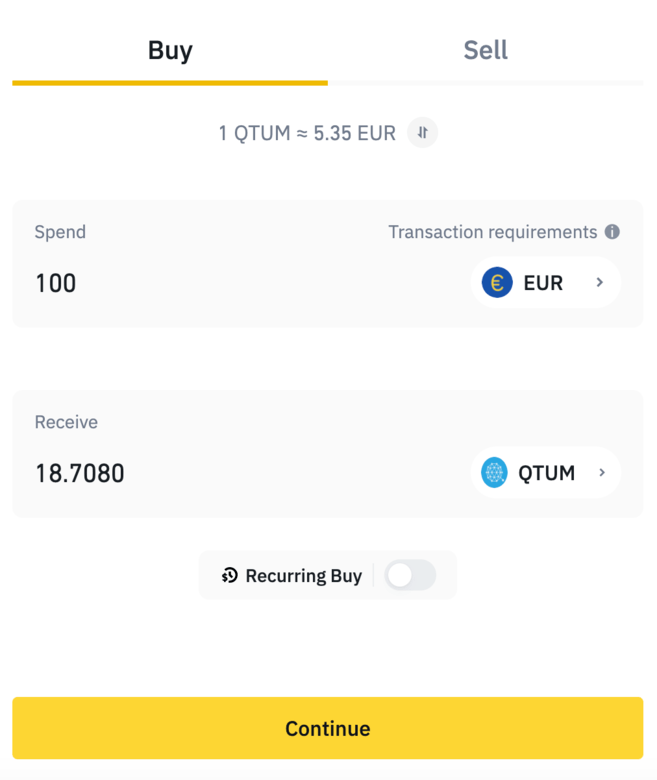657x780 pixels.
Task: Click the Receive label
Action: [66, 422]
